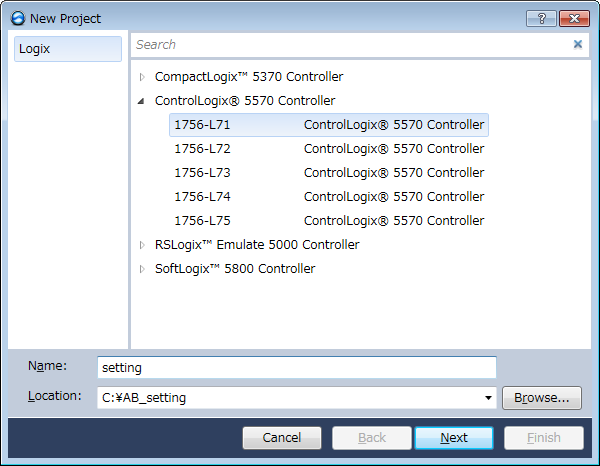600x466 pixels.
Task: Select Logix category in left panel
Action: tap(68, 49)
